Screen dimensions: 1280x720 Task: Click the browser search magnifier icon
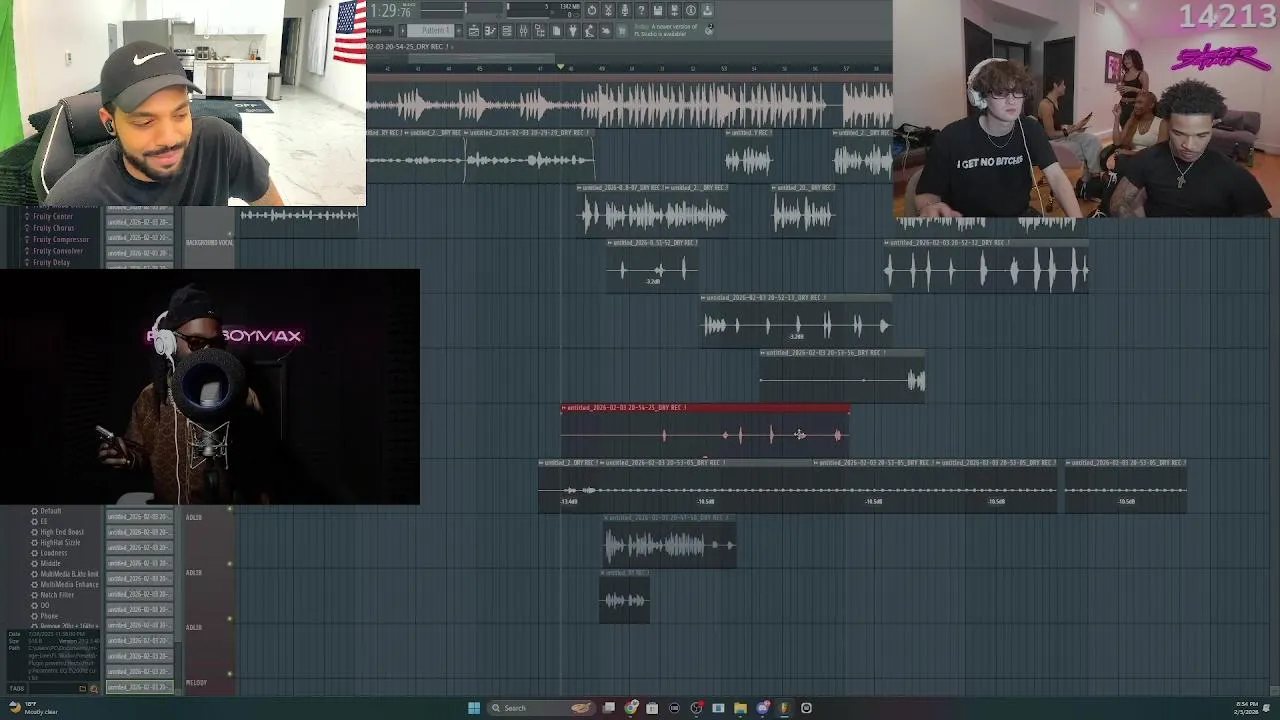tap(94, 689)
